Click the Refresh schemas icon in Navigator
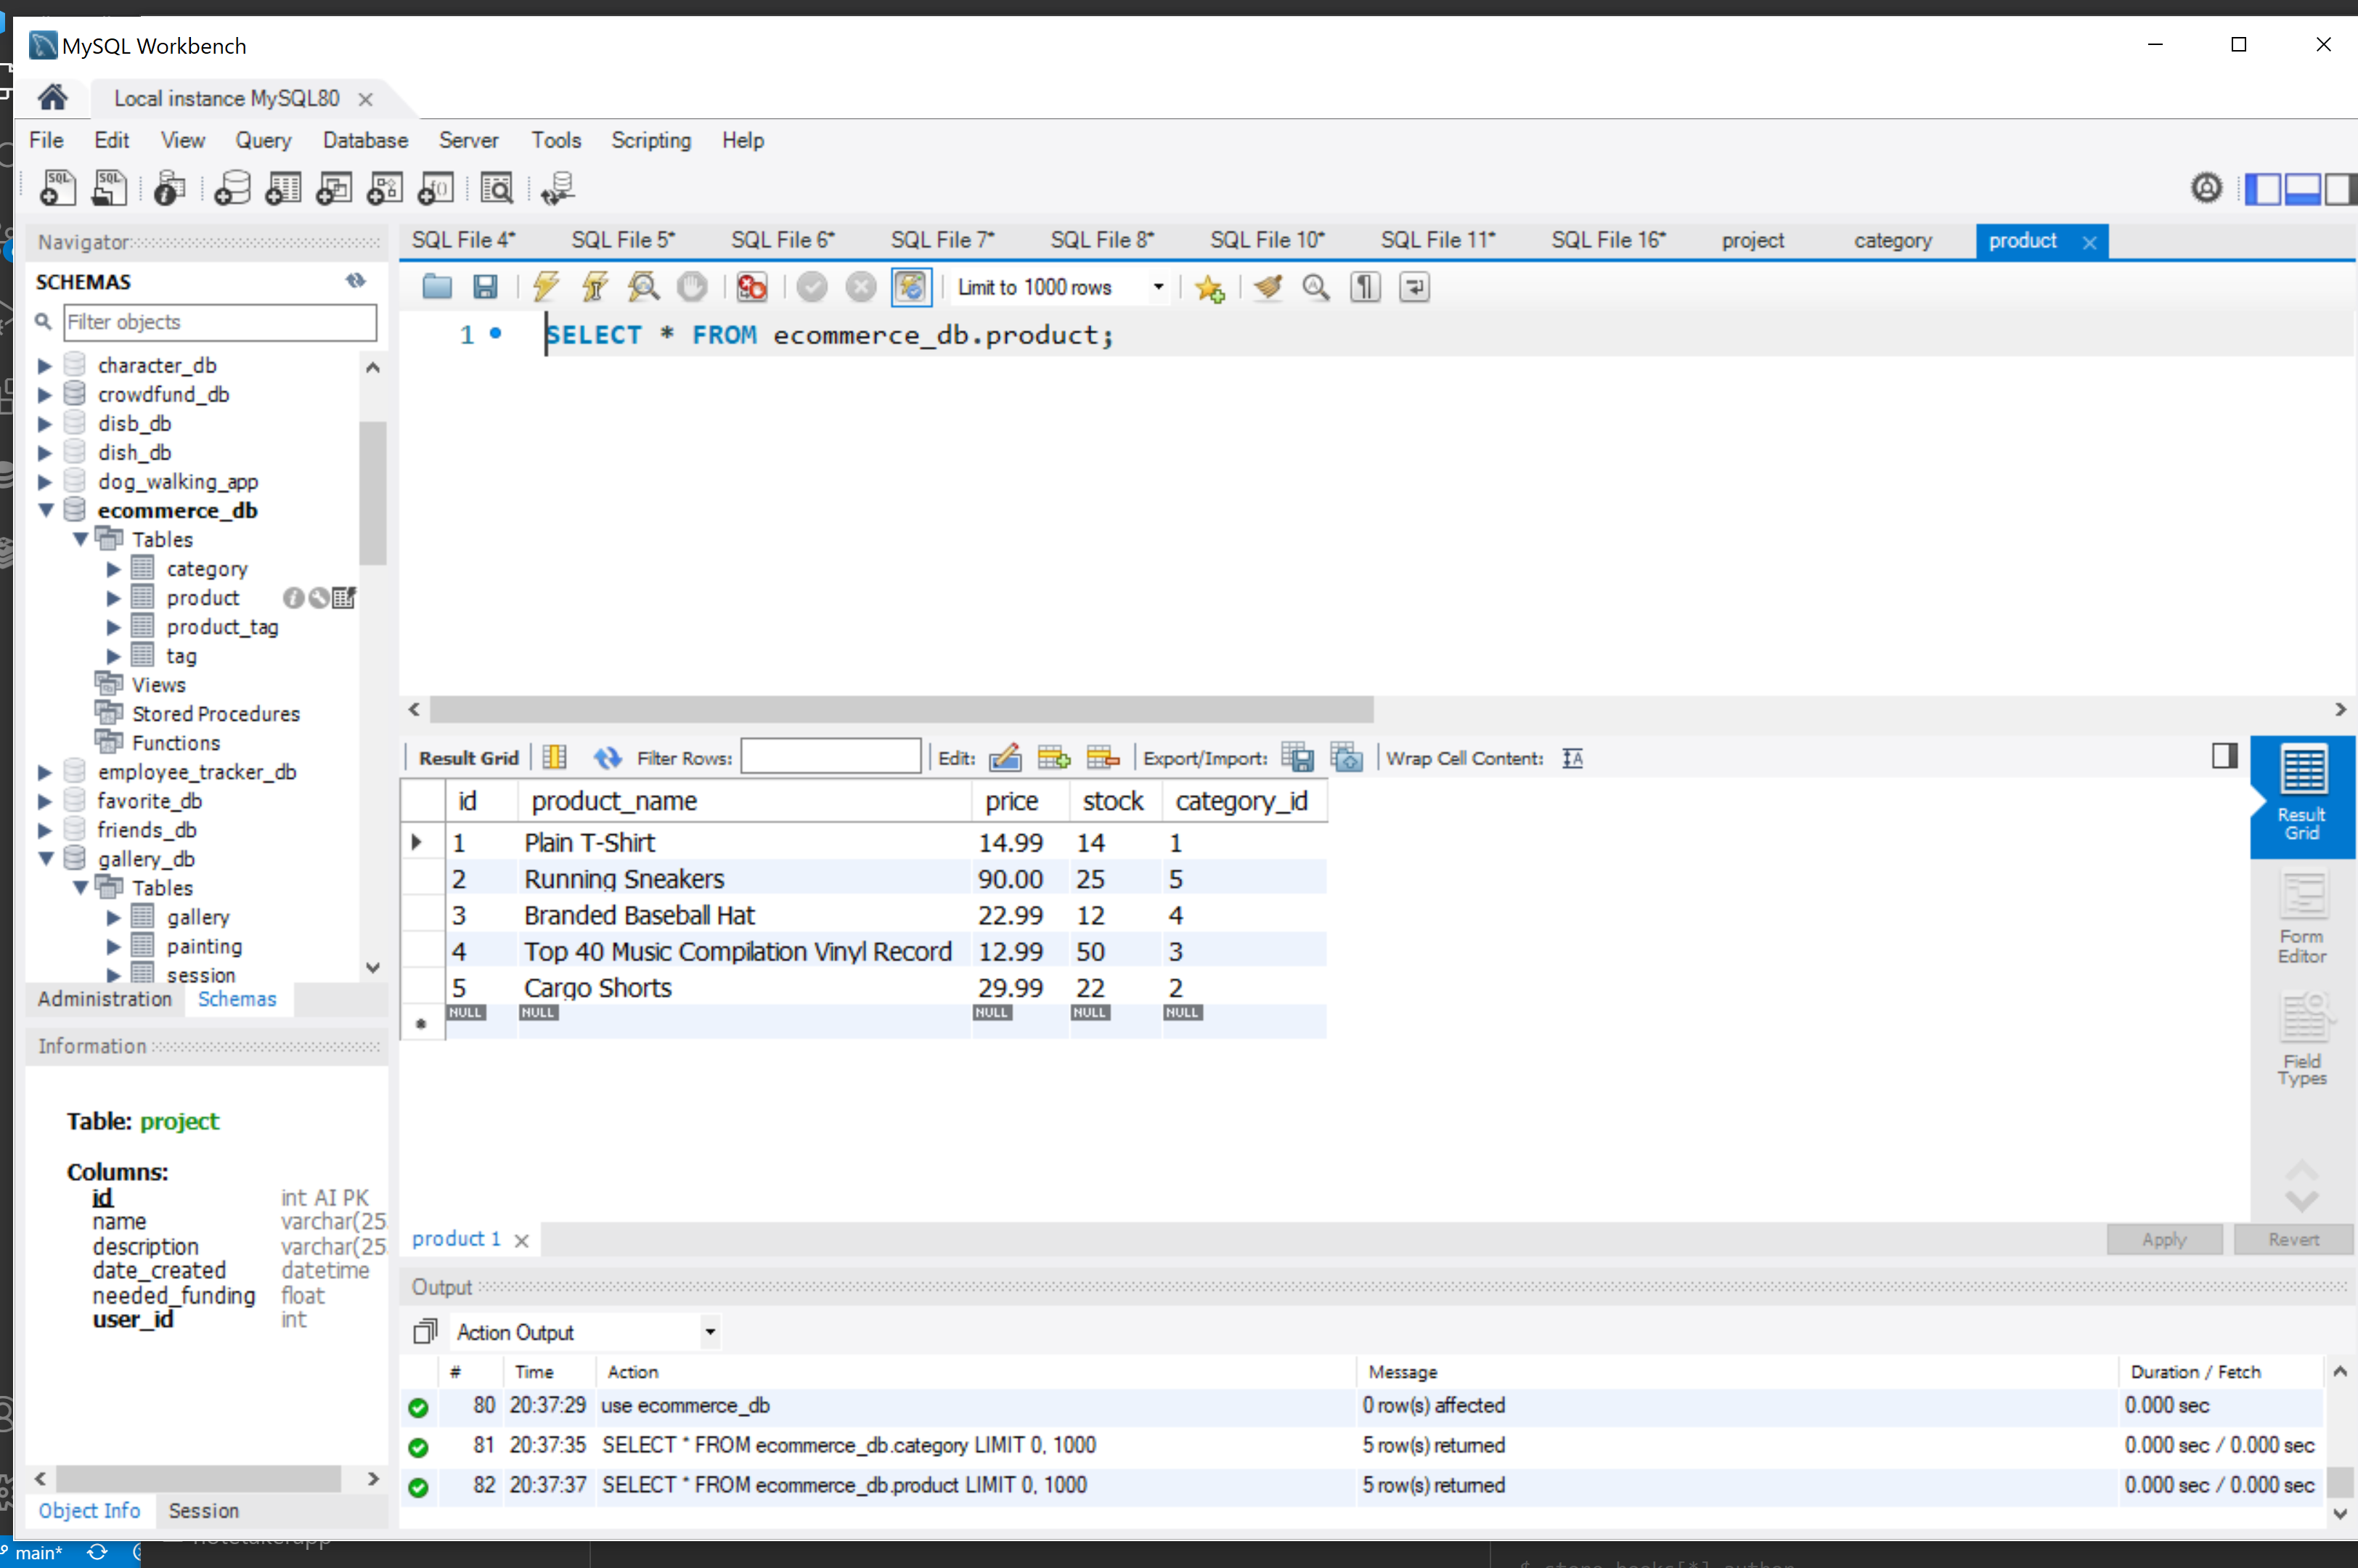The width and height of the screenshot is (2358, 1568). pyautogui.click(x=355, y=281)
